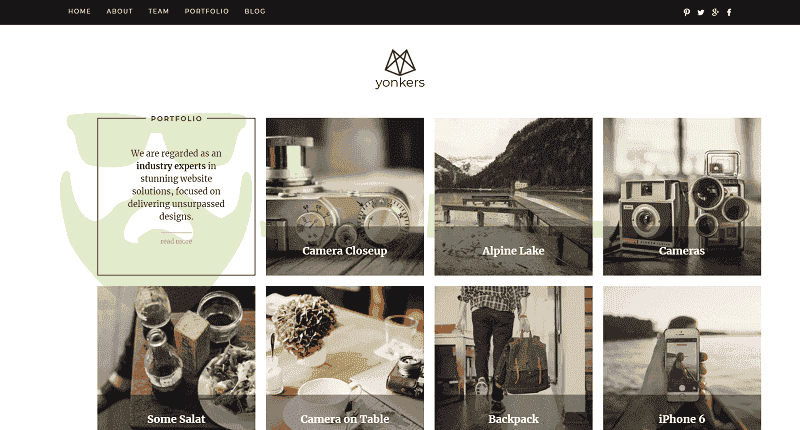Open the Team menu item
This screenshot has height=430, width=800.
click(159, 11)
